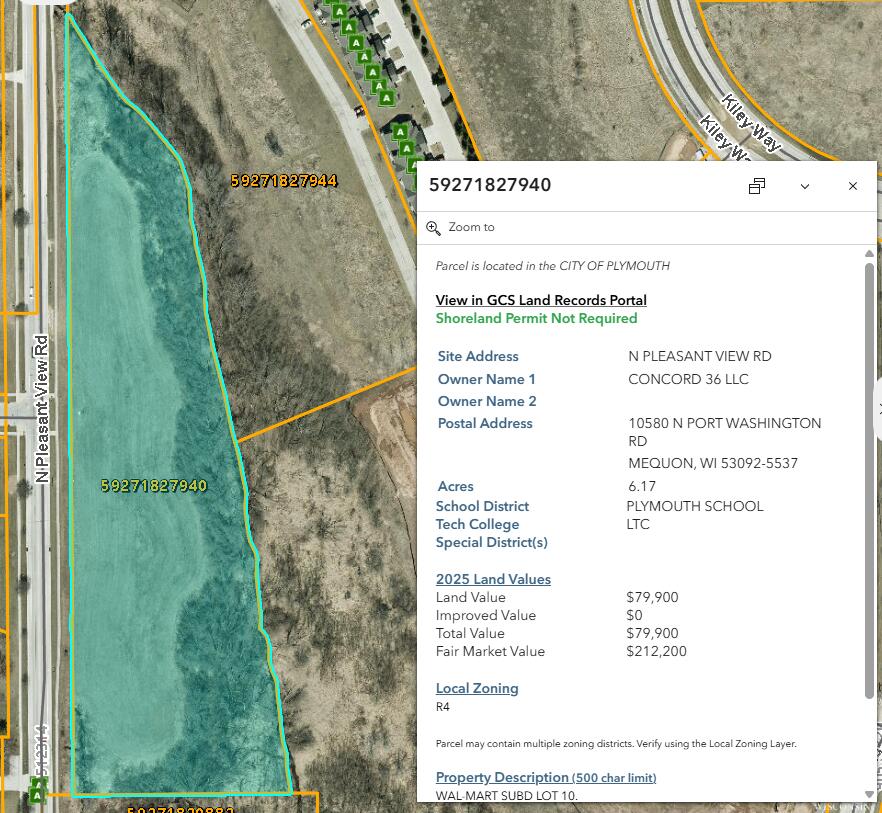This screenshot has height=813, width=882.
Task: Open the 2025 Land Values link
Action: 493,579
